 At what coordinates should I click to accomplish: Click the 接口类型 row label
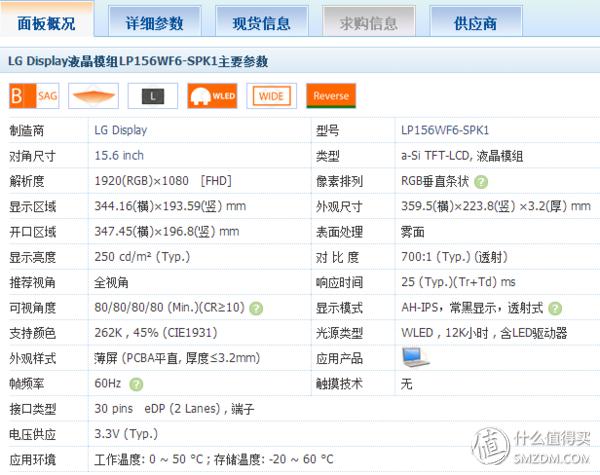point(33,409)
